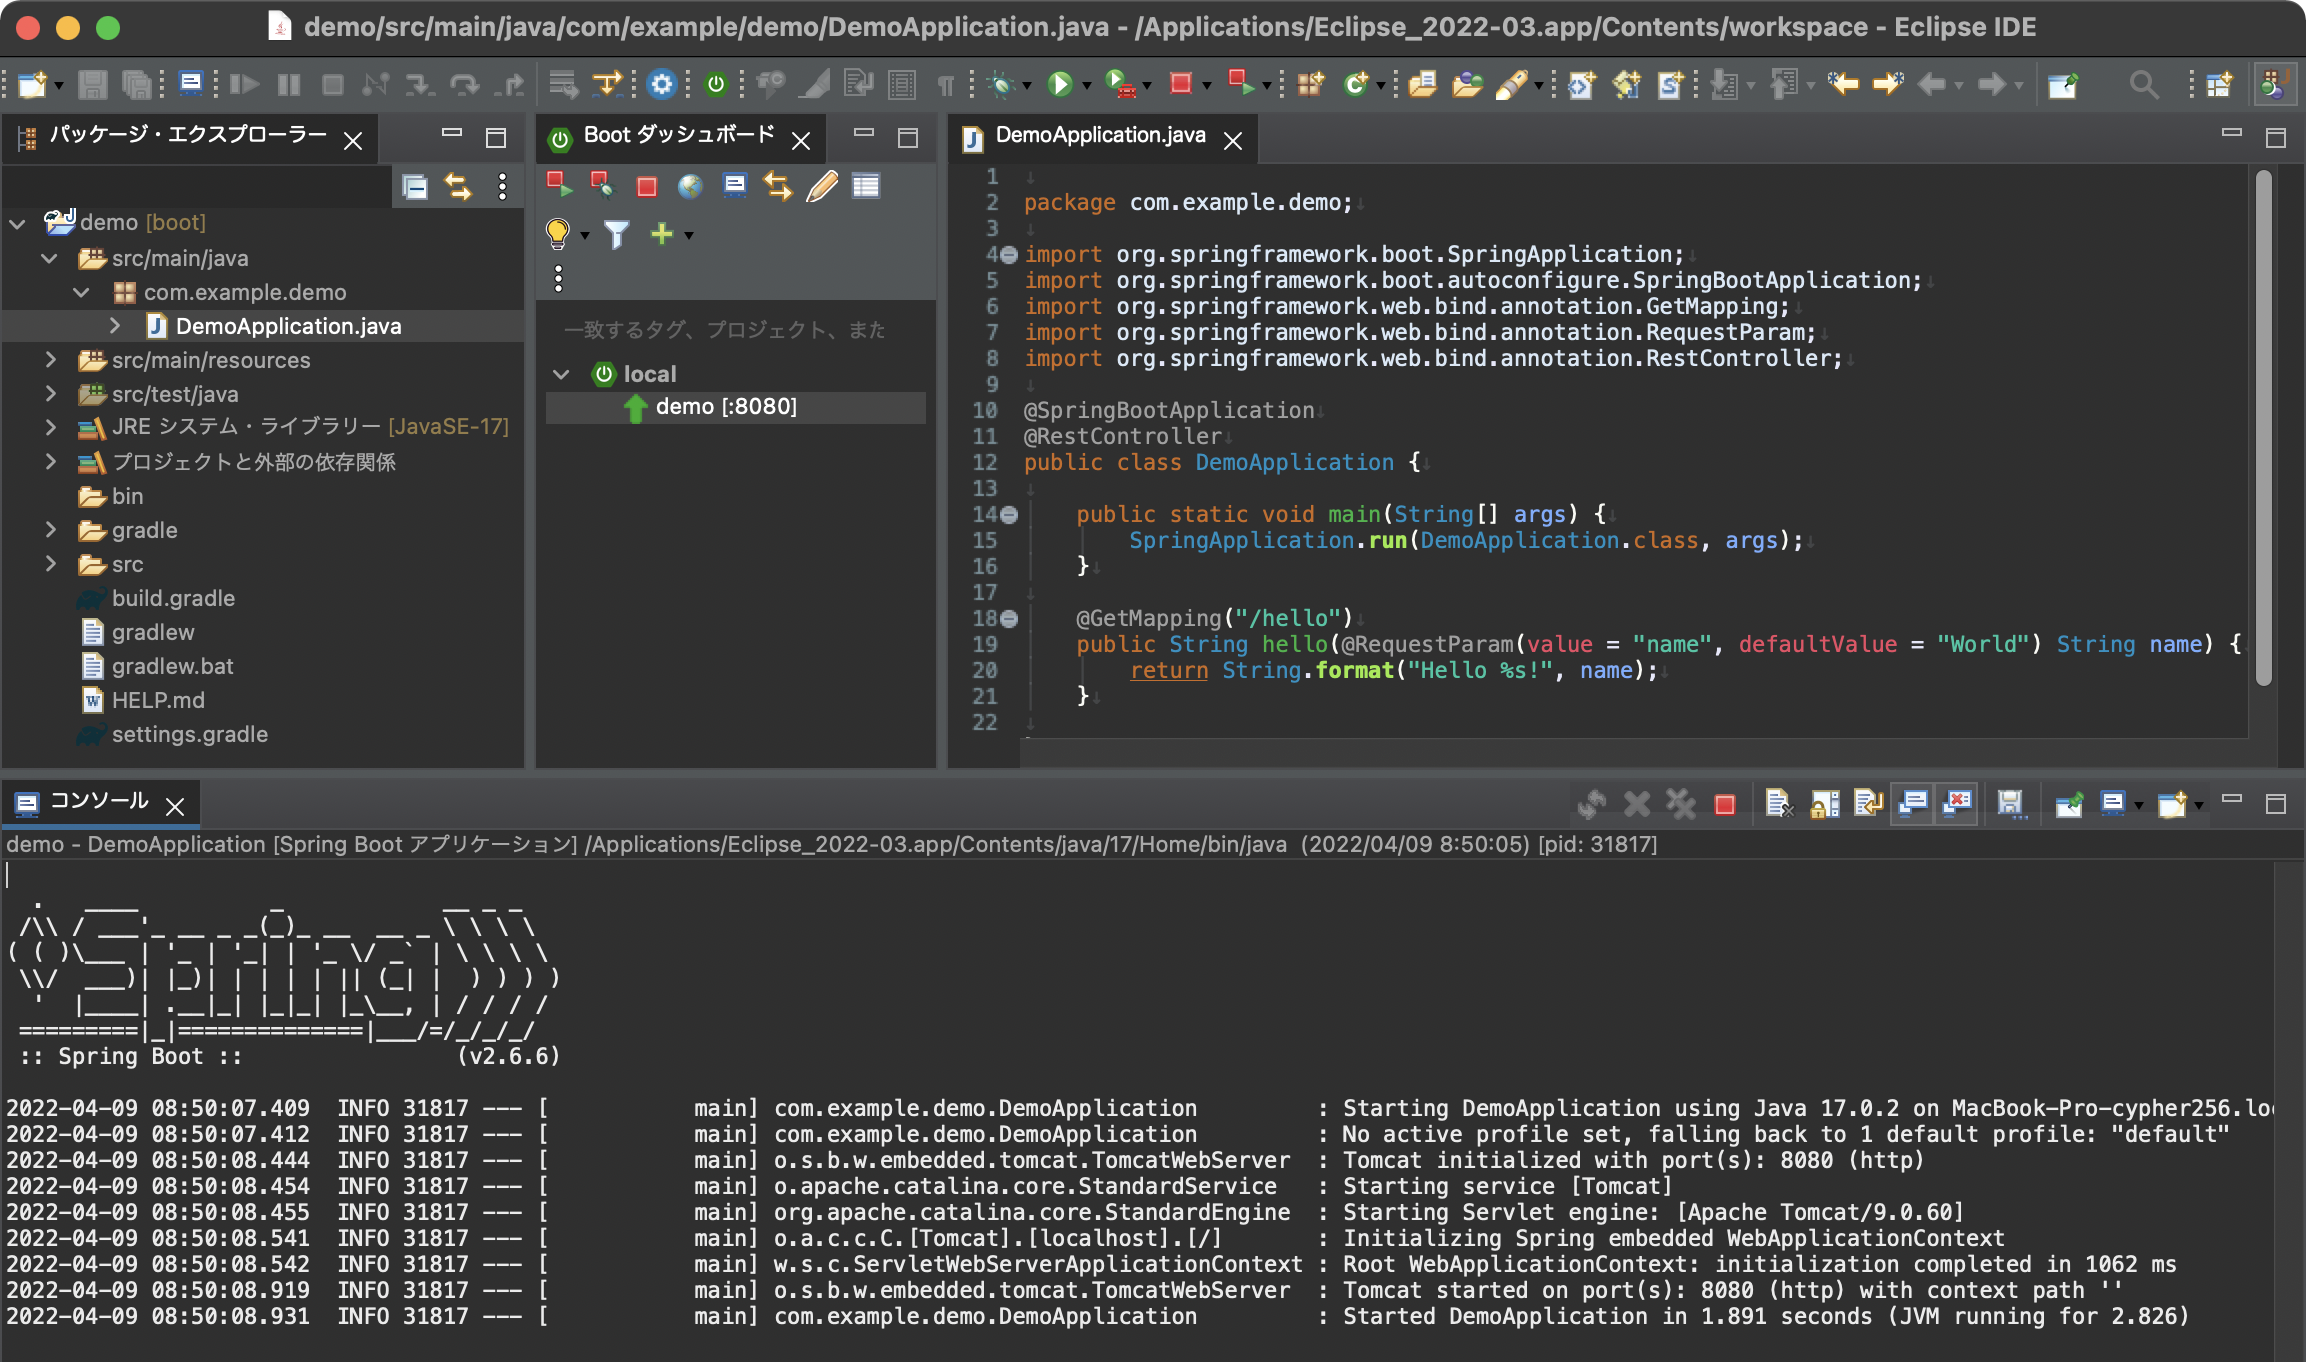Toggle Pin Console in console toolbar

(x=2068, y=804)
